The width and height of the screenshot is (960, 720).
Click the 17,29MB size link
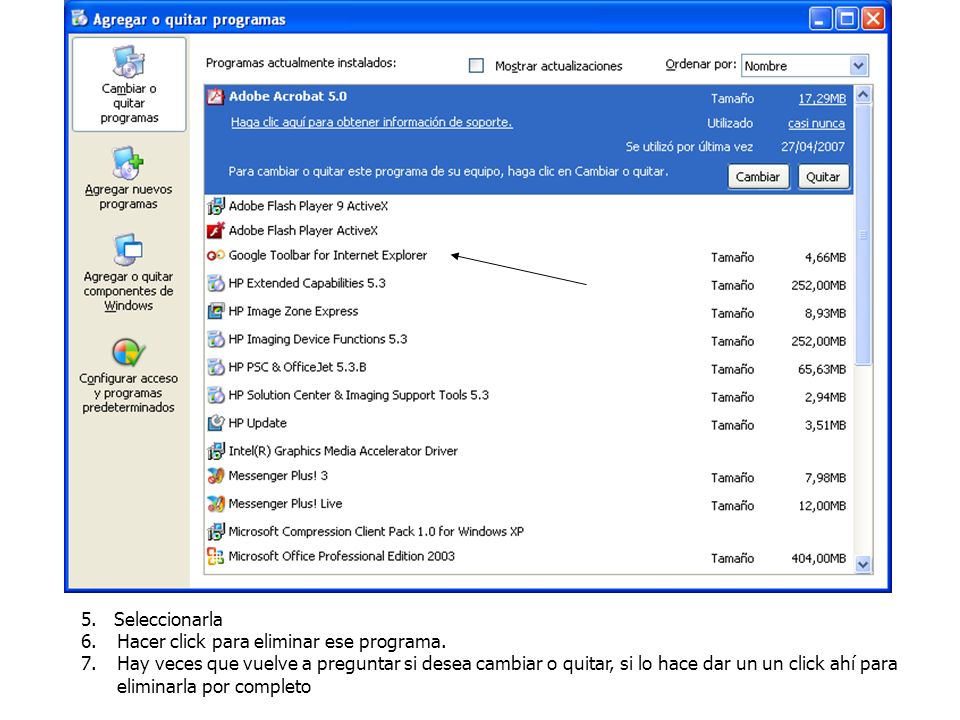coord(822,99)
